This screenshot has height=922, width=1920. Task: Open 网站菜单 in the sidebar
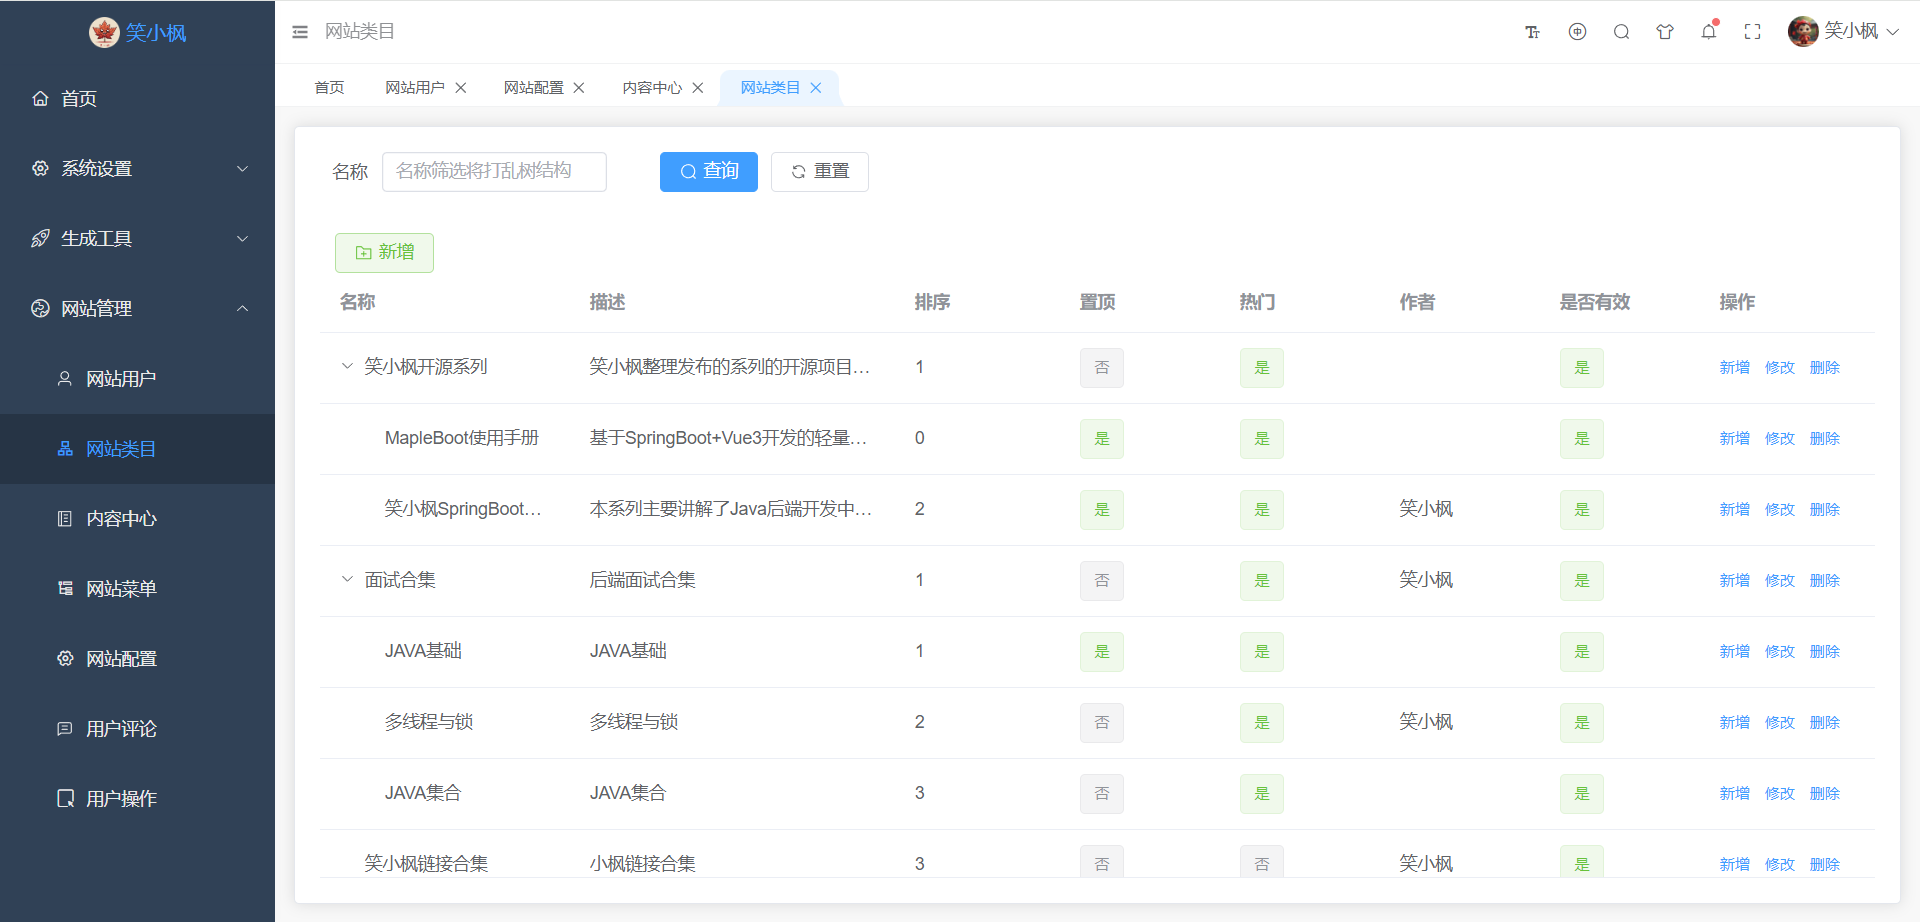click(137, 588)
